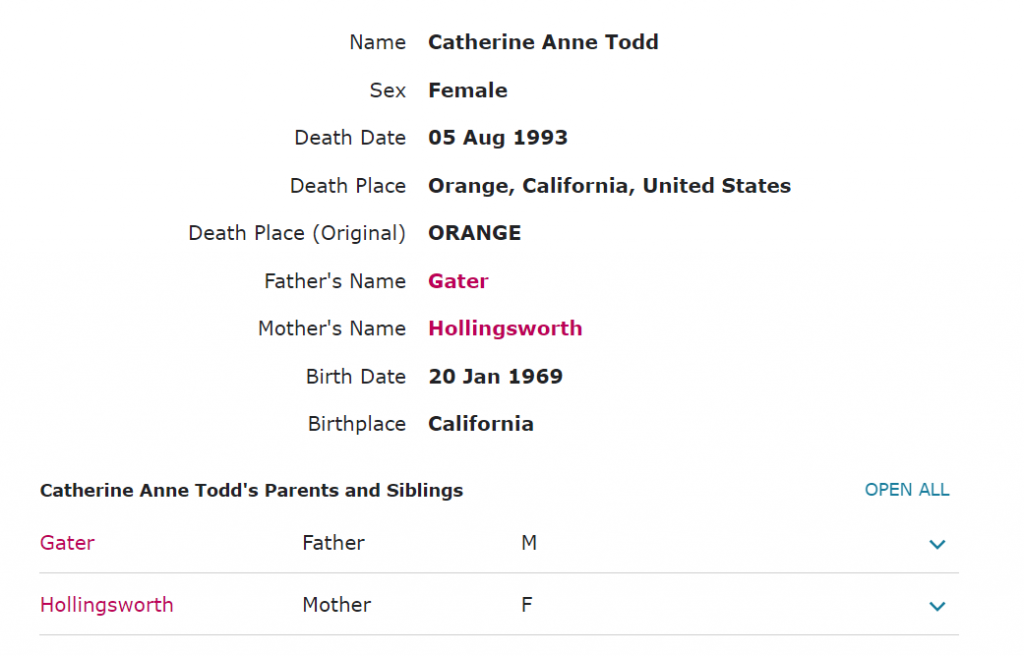Click Orange, California, United States death place
The image size is (1024, 656).
(609, 186)
